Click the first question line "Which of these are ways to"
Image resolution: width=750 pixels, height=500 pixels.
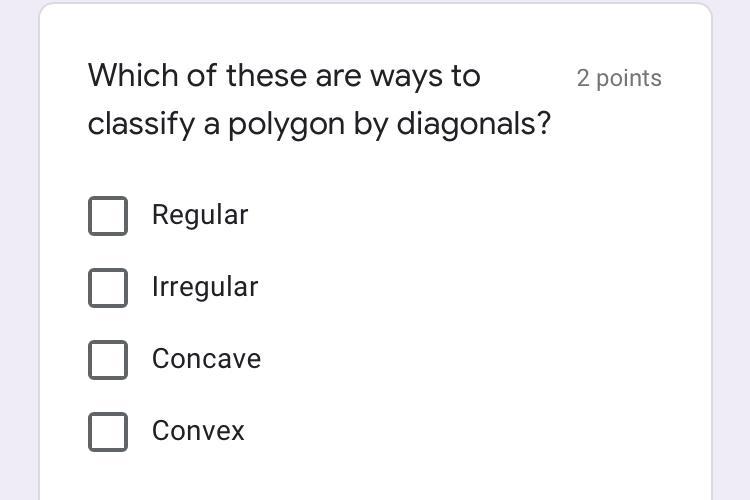click(x=284, y=76)
